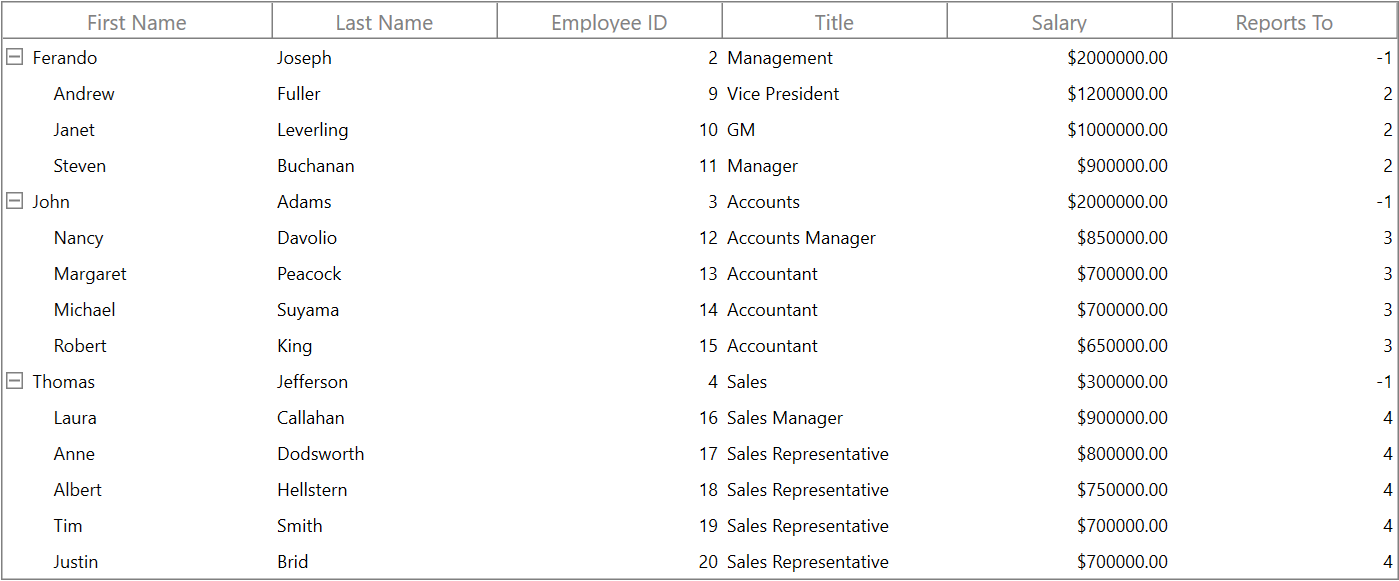Screen dimensions: 1399x581
Task: Click the $800000.00 salary value
Action: pyautogui.click(x=1123, y=454)
